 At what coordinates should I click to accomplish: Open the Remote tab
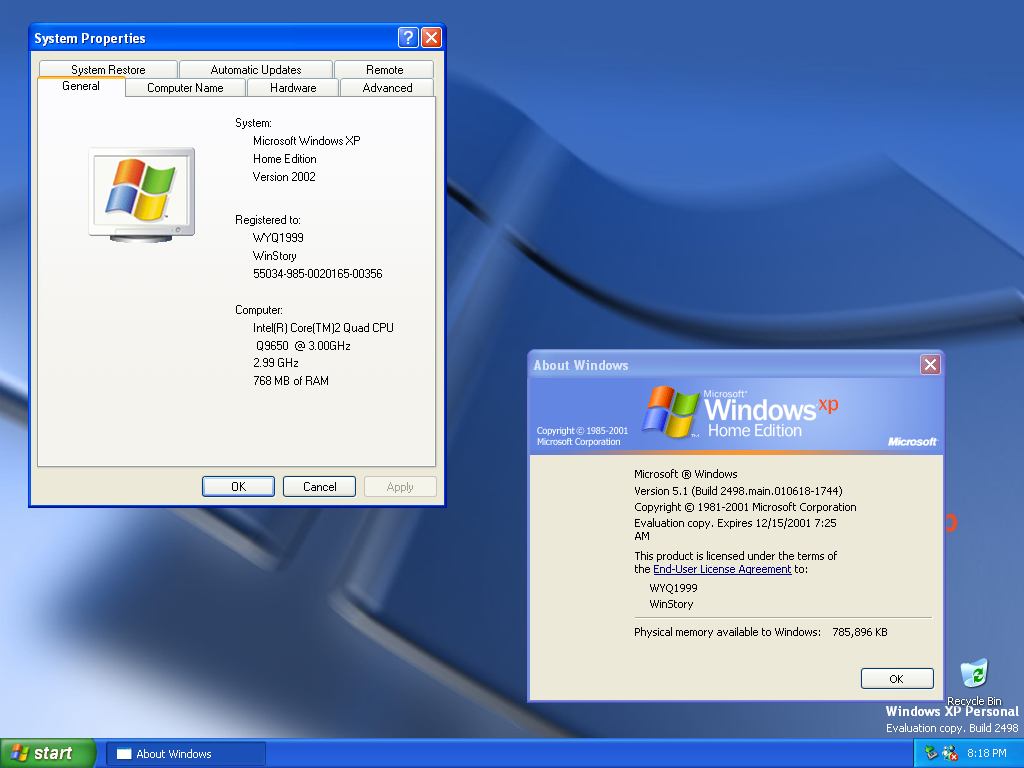pyautogui.click(x=385, y=69)
